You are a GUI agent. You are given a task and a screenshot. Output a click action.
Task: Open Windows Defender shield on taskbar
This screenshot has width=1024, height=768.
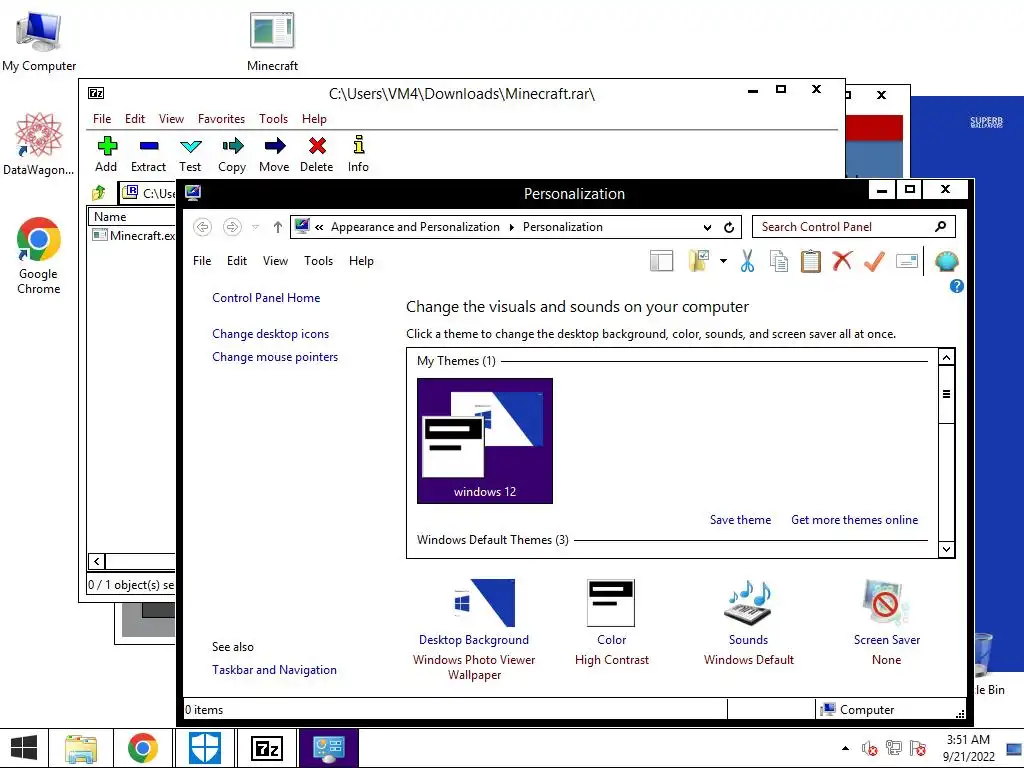click(204, 748)
